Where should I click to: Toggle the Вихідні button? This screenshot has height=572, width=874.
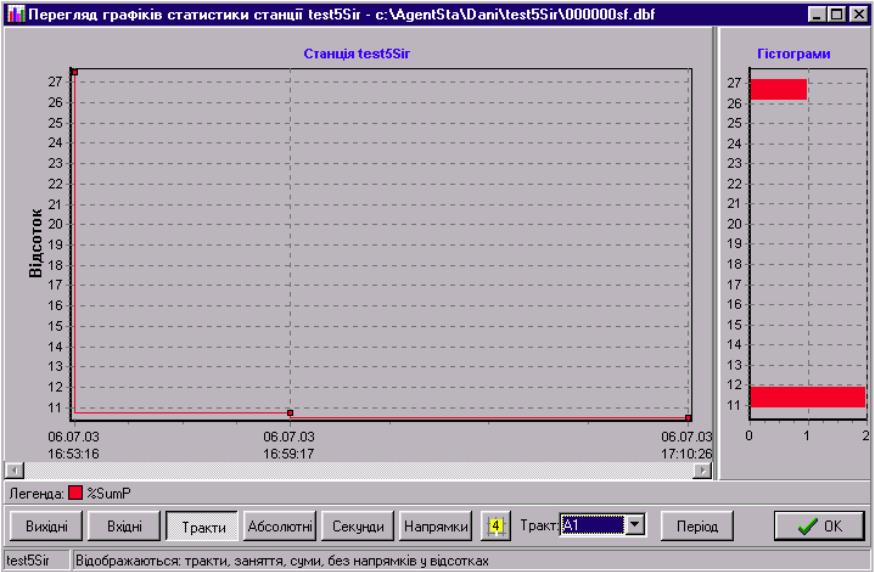pos(46,526)
